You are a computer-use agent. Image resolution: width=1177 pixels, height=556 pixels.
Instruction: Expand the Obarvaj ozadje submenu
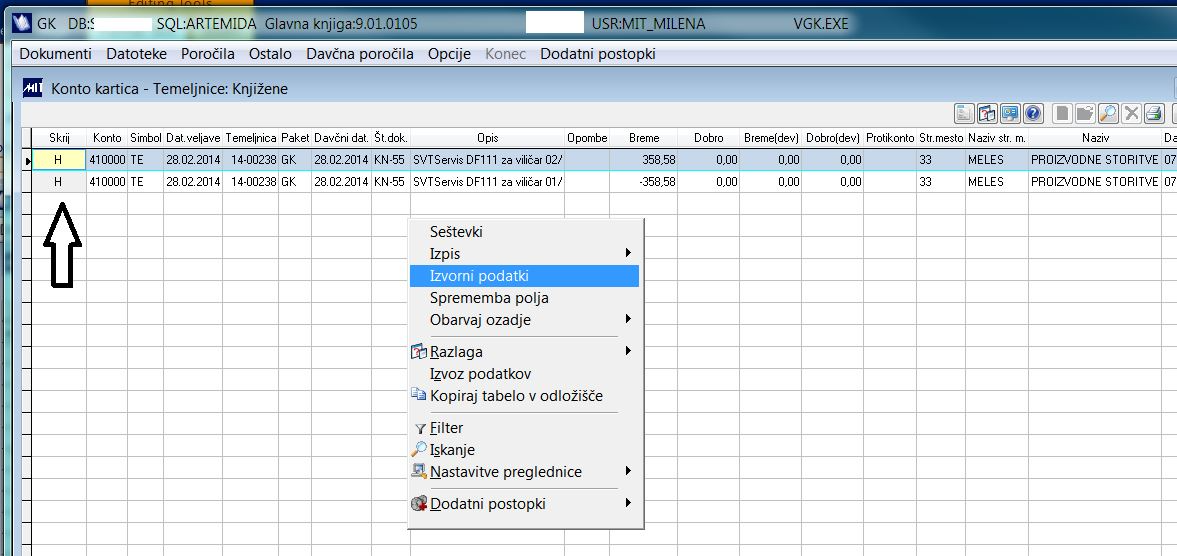pyautogui.click(x=628, y=320)
